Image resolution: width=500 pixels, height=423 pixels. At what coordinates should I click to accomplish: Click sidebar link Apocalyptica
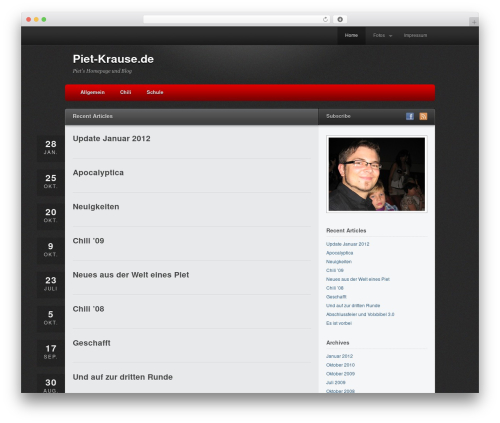[339, 253]
